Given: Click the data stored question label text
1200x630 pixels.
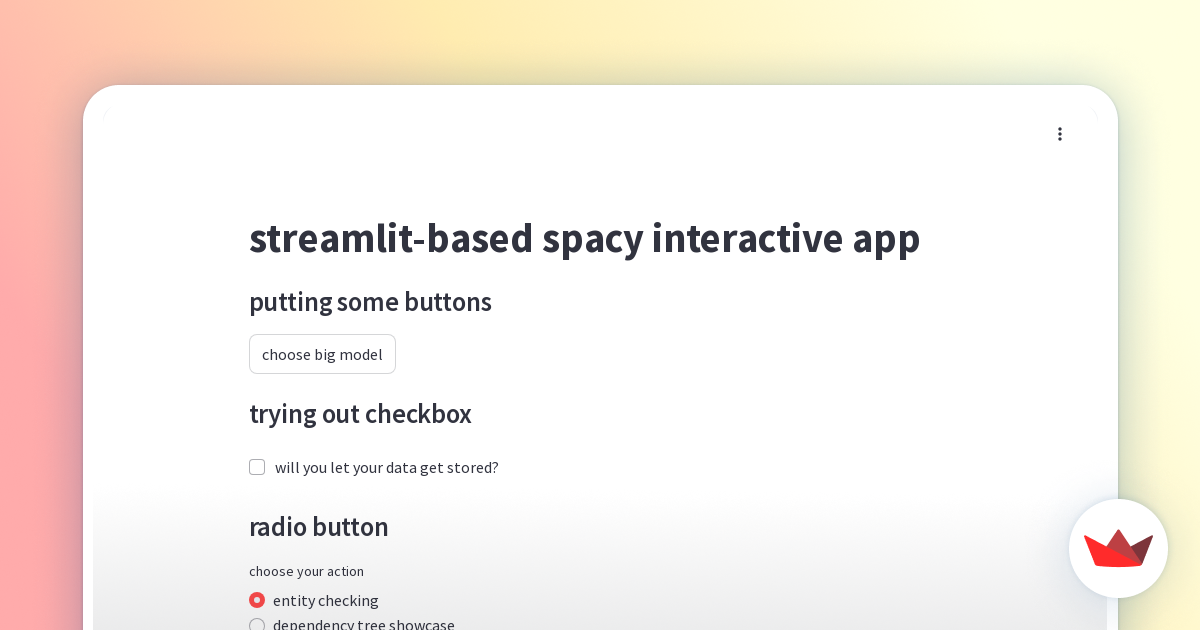Looking at the screenshot, I should tap(387, 467).
